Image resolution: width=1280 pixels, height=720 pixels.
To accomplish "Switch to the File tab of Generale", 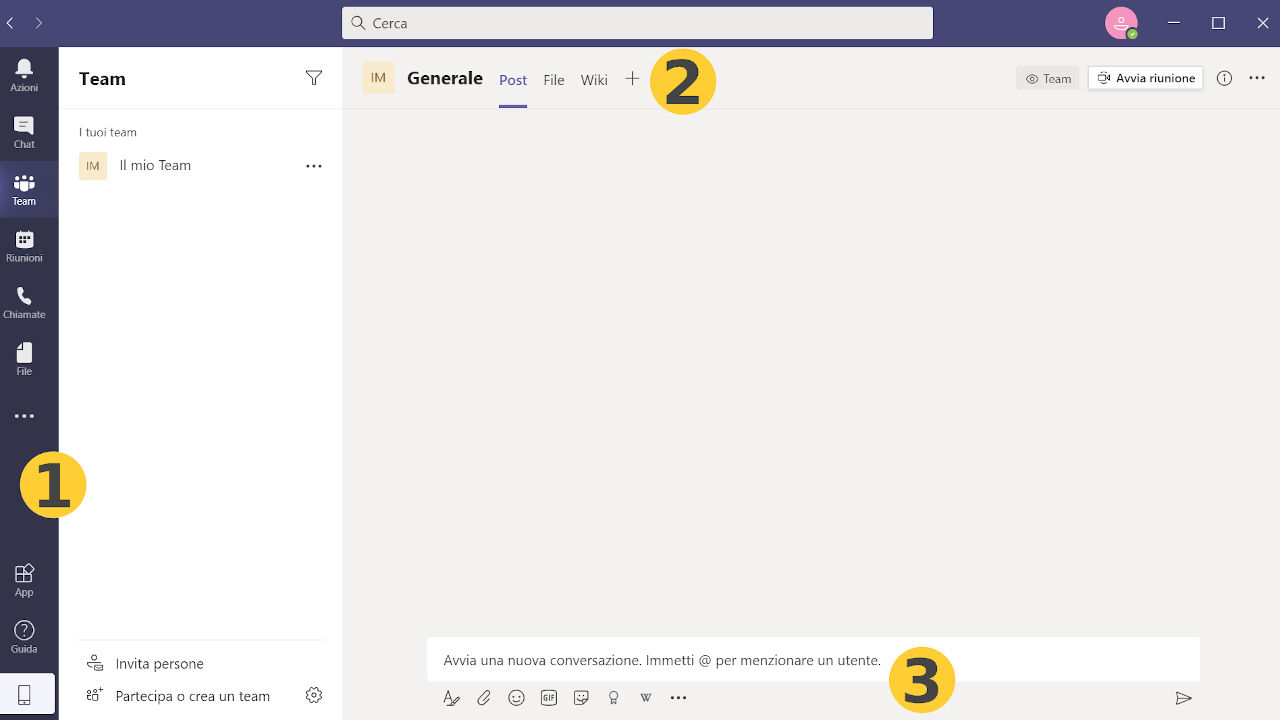I will 554,80.
